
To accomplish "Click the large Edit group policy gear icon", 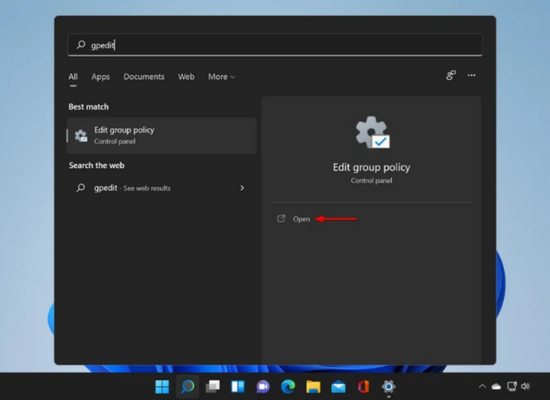I will point(372,133).
